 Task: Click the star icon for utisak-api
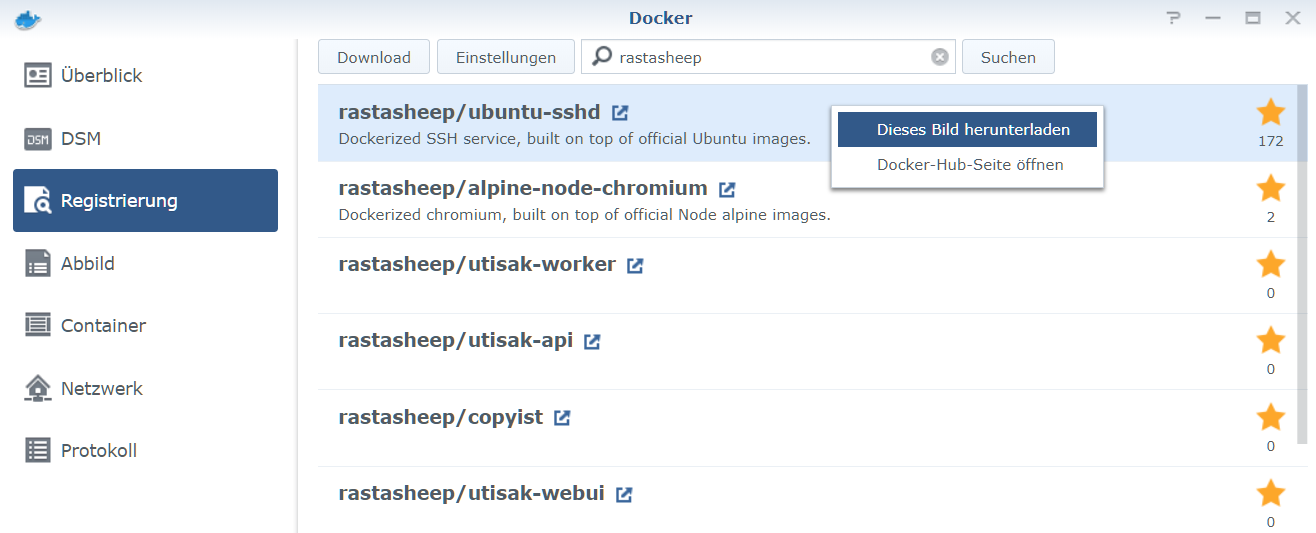pos(1271,340)
